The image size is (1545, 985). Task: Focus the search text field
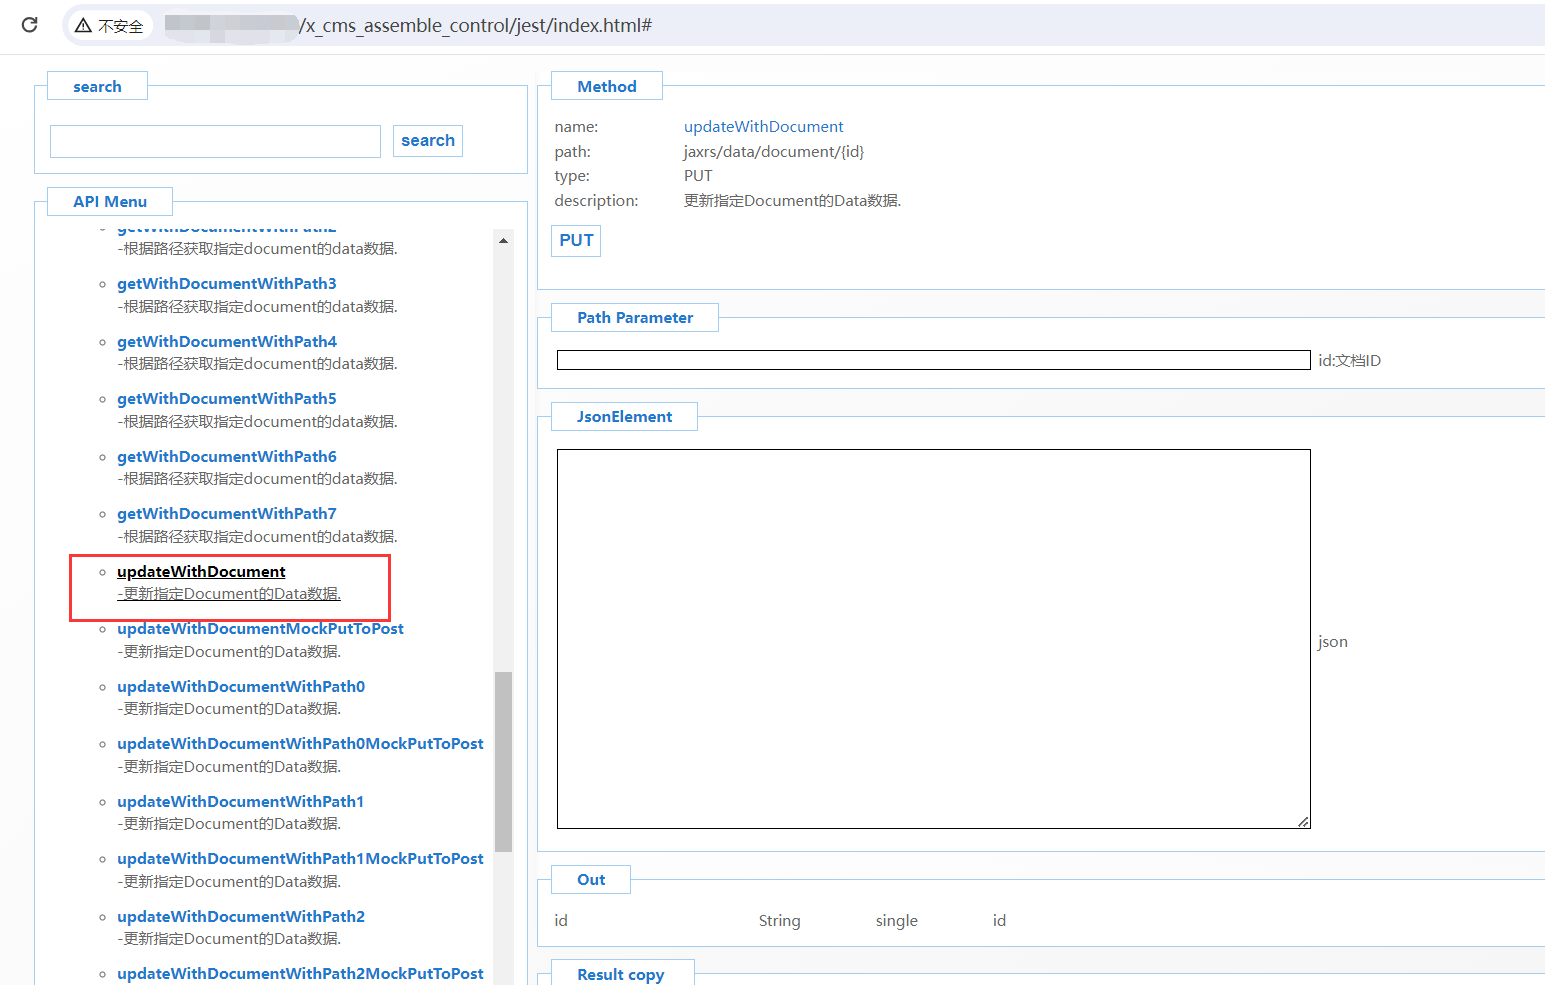215,141
